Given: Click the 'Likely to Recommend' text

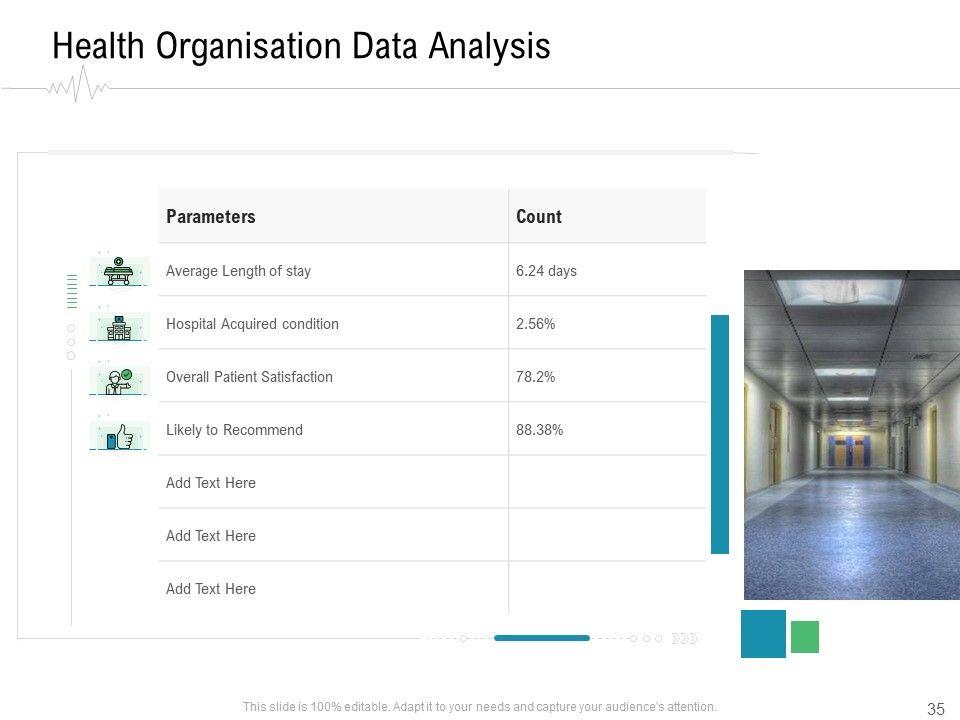Looking at the screenshot, I should coord(234,429).
